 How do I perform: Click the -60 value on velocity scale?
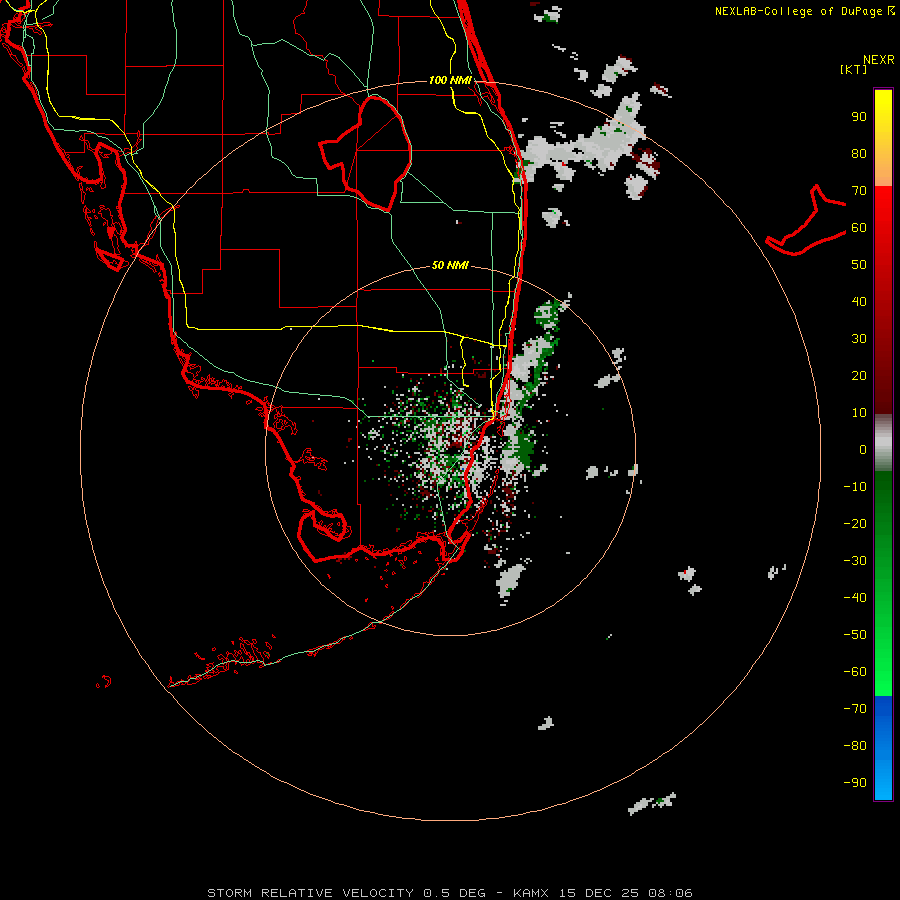pyautogui.click(x=855, y=672)
